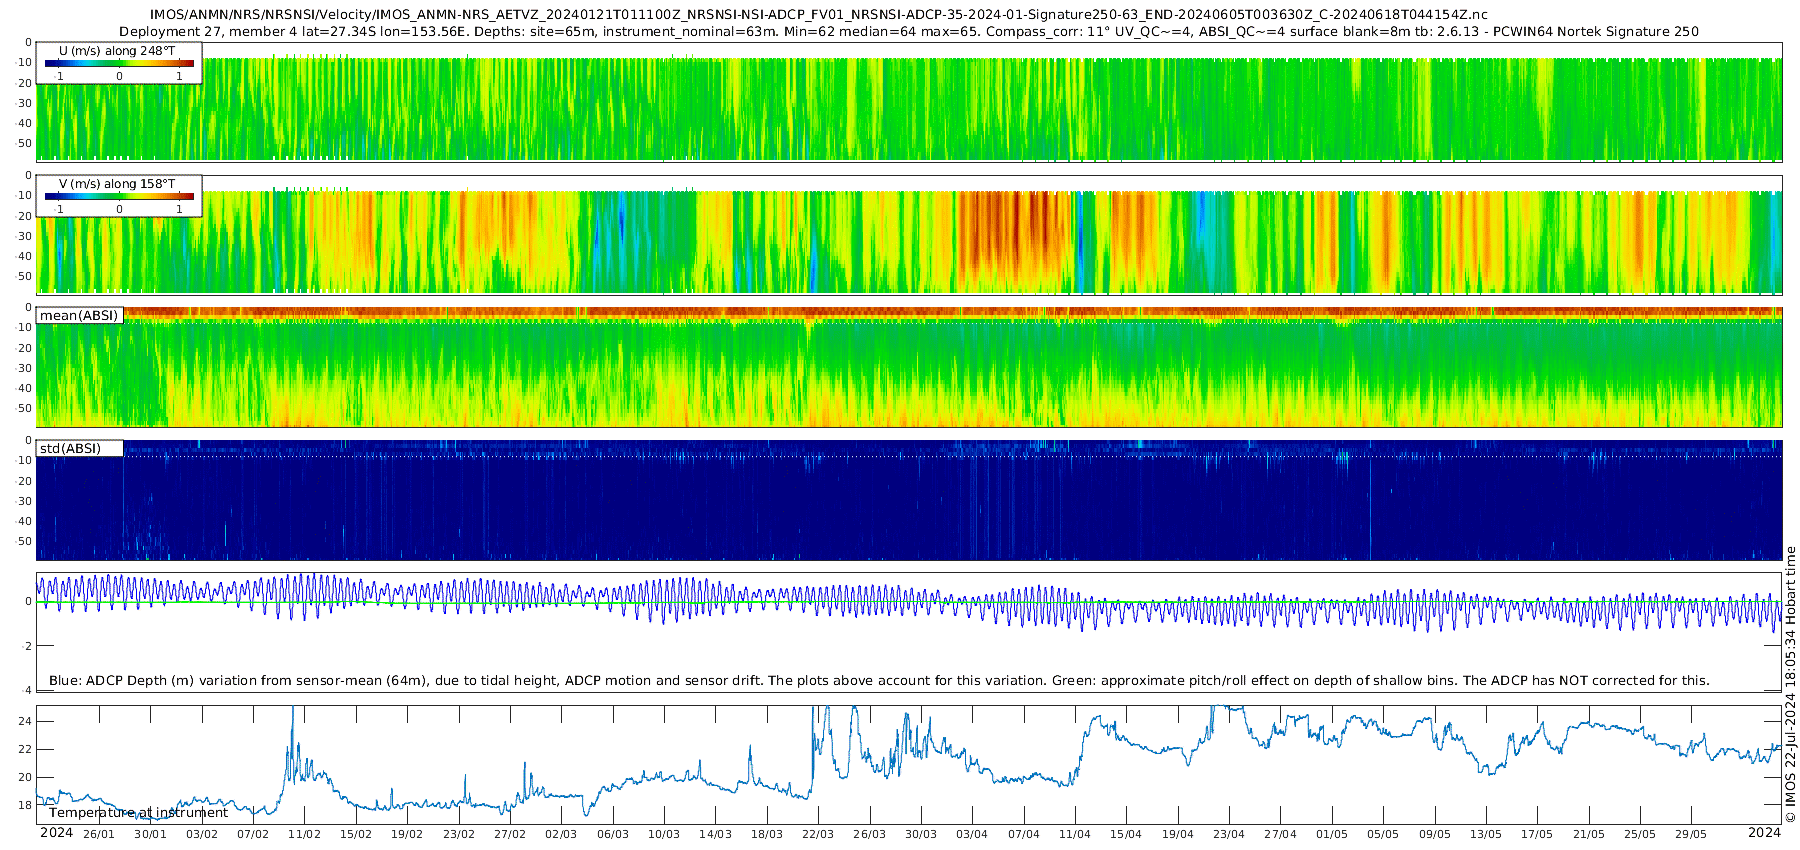The width and height of the screenshot is (1800, 850).
Task: Click the 21/05 date tick label
Action: pyautogui.click(x=1589, y=834)
